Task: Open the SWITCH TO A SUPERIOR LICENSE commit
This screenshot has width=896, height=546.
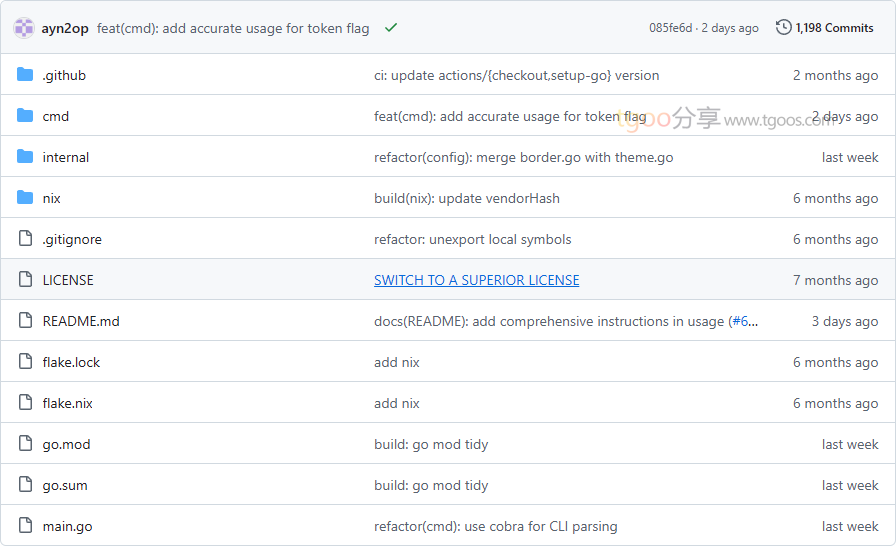Action: coord(476,280)
